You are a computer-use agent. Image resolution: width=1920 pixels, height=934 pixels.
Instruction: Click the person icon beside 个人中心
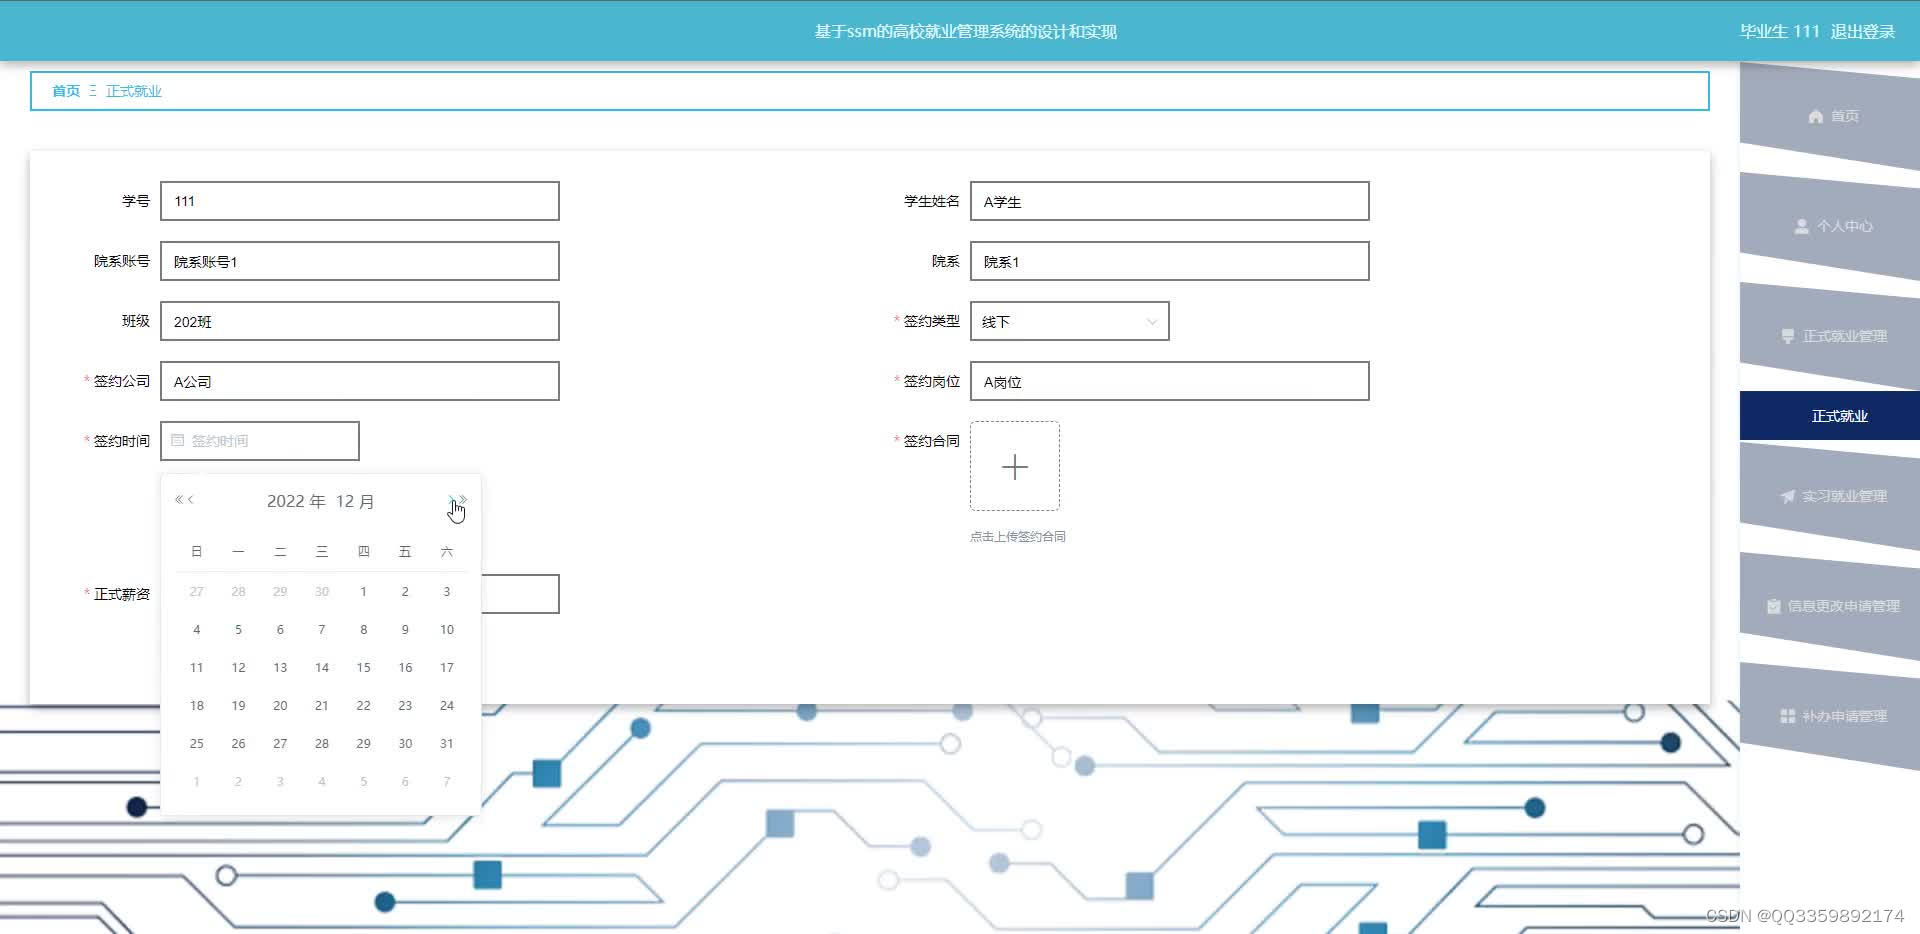click(1801, 226)
